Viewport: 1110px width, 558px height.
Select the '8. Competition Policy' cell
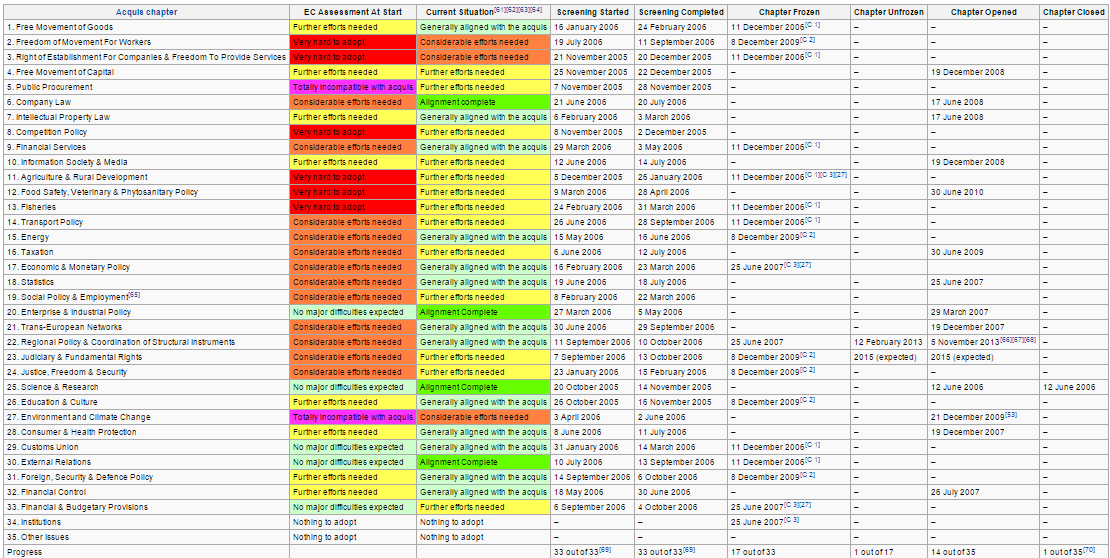[x=147, y=132]
